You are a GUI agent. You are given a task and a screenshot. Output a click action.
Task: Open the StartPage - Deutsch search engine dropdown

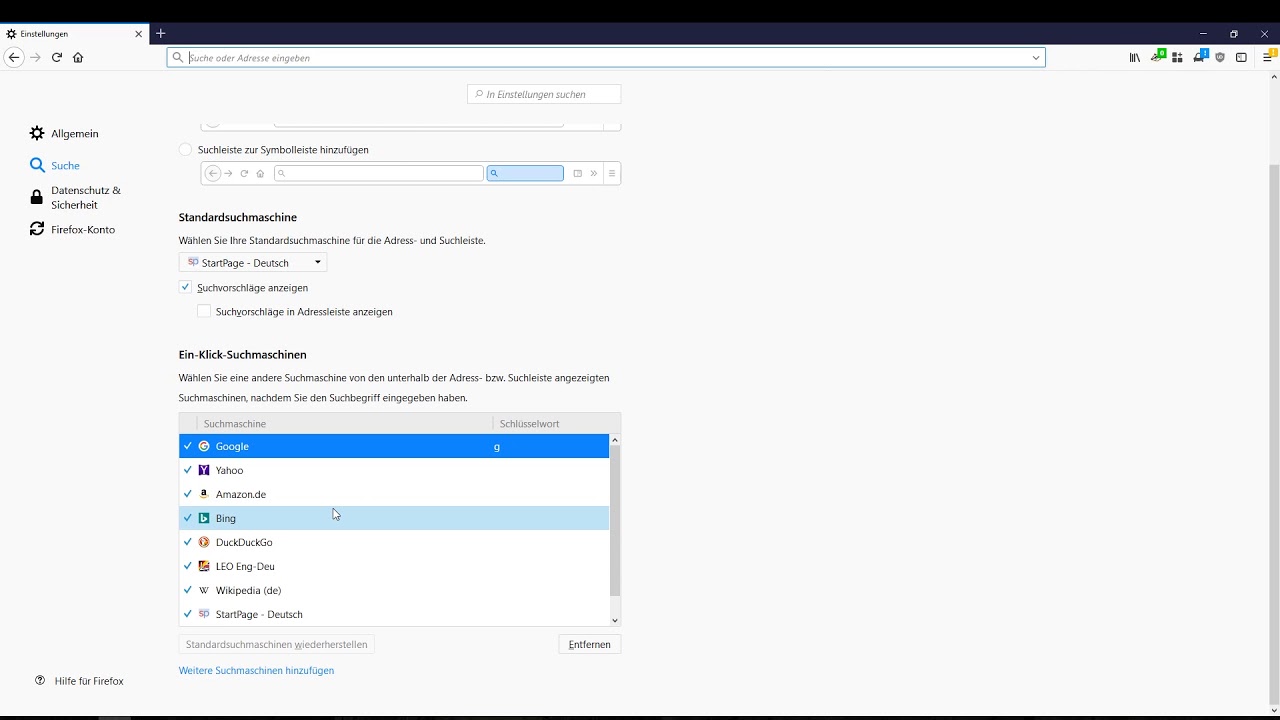pyautogui.click(x=253, y=262)
